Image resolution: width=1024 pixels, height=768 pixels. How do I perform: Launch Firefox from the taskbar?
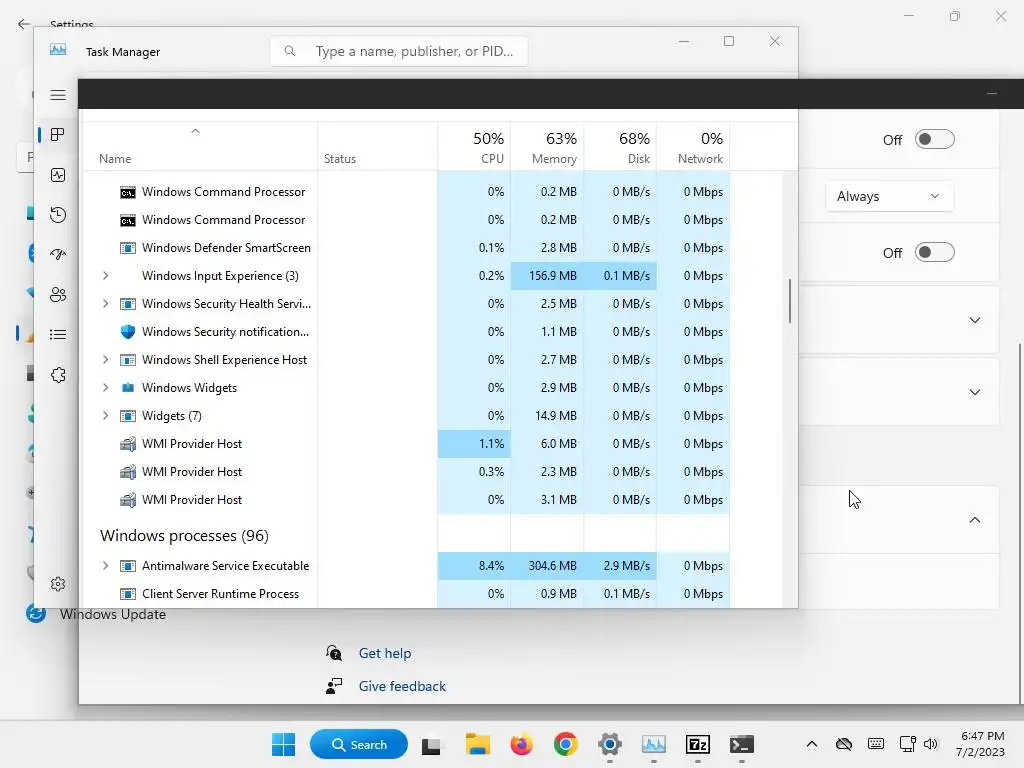521,744
